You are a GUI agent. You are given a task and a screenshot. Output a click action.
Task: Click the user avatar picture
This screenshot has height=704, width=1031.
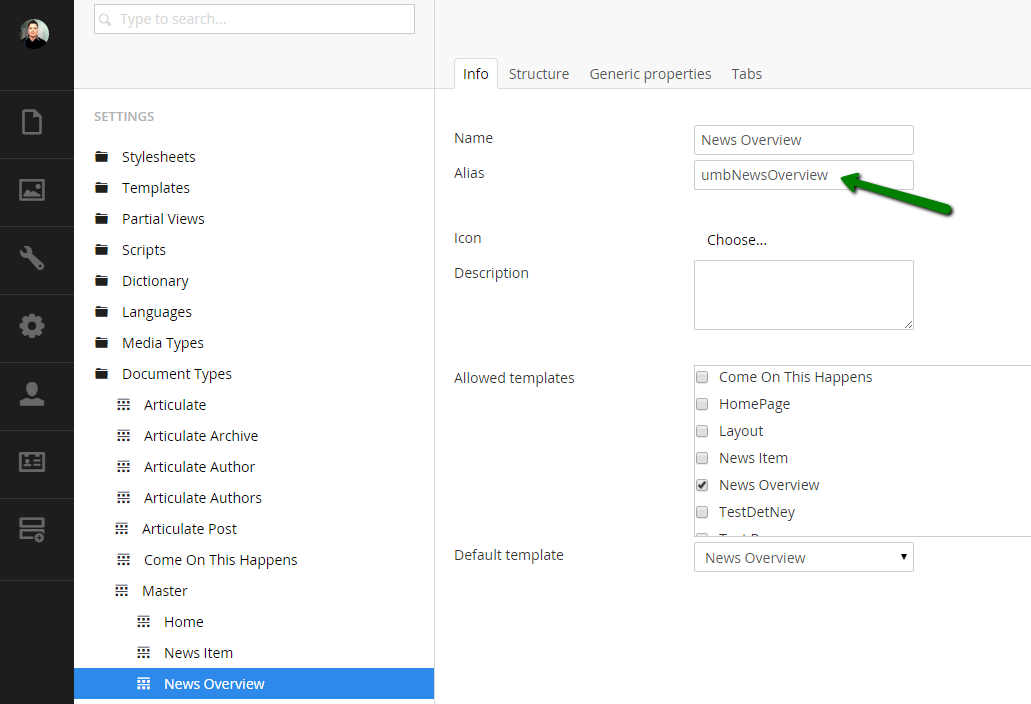point(34,34)
